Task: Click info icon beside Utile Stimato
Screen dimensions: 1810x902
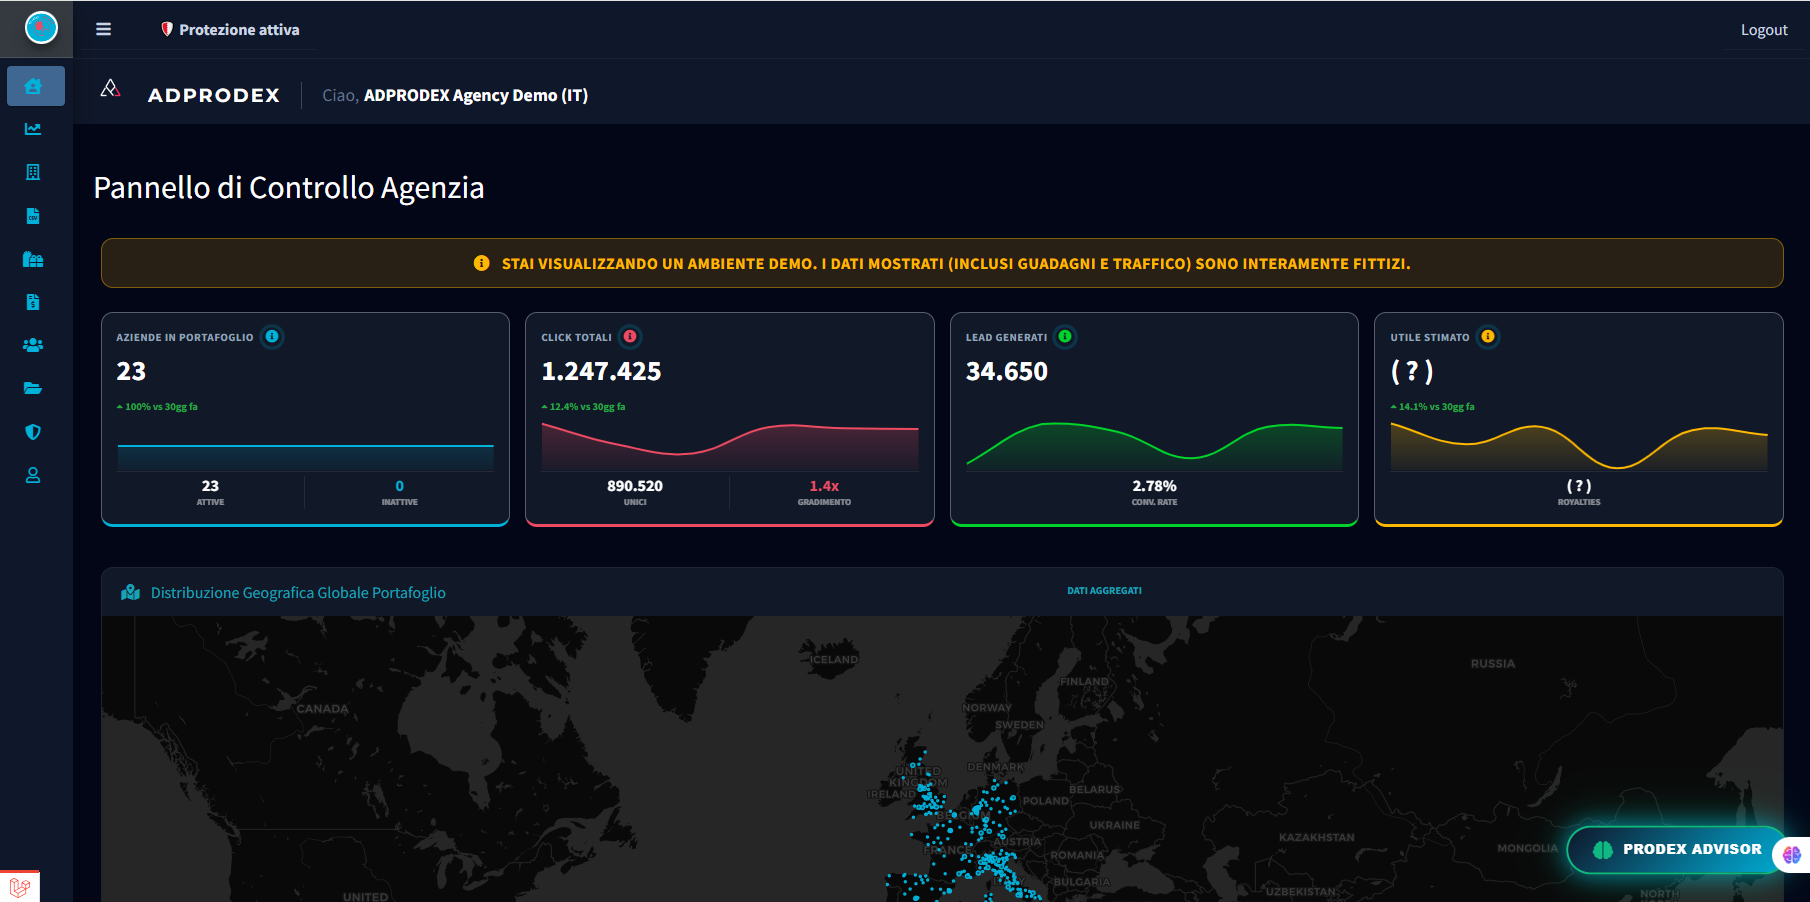Action: point(1488,336)
